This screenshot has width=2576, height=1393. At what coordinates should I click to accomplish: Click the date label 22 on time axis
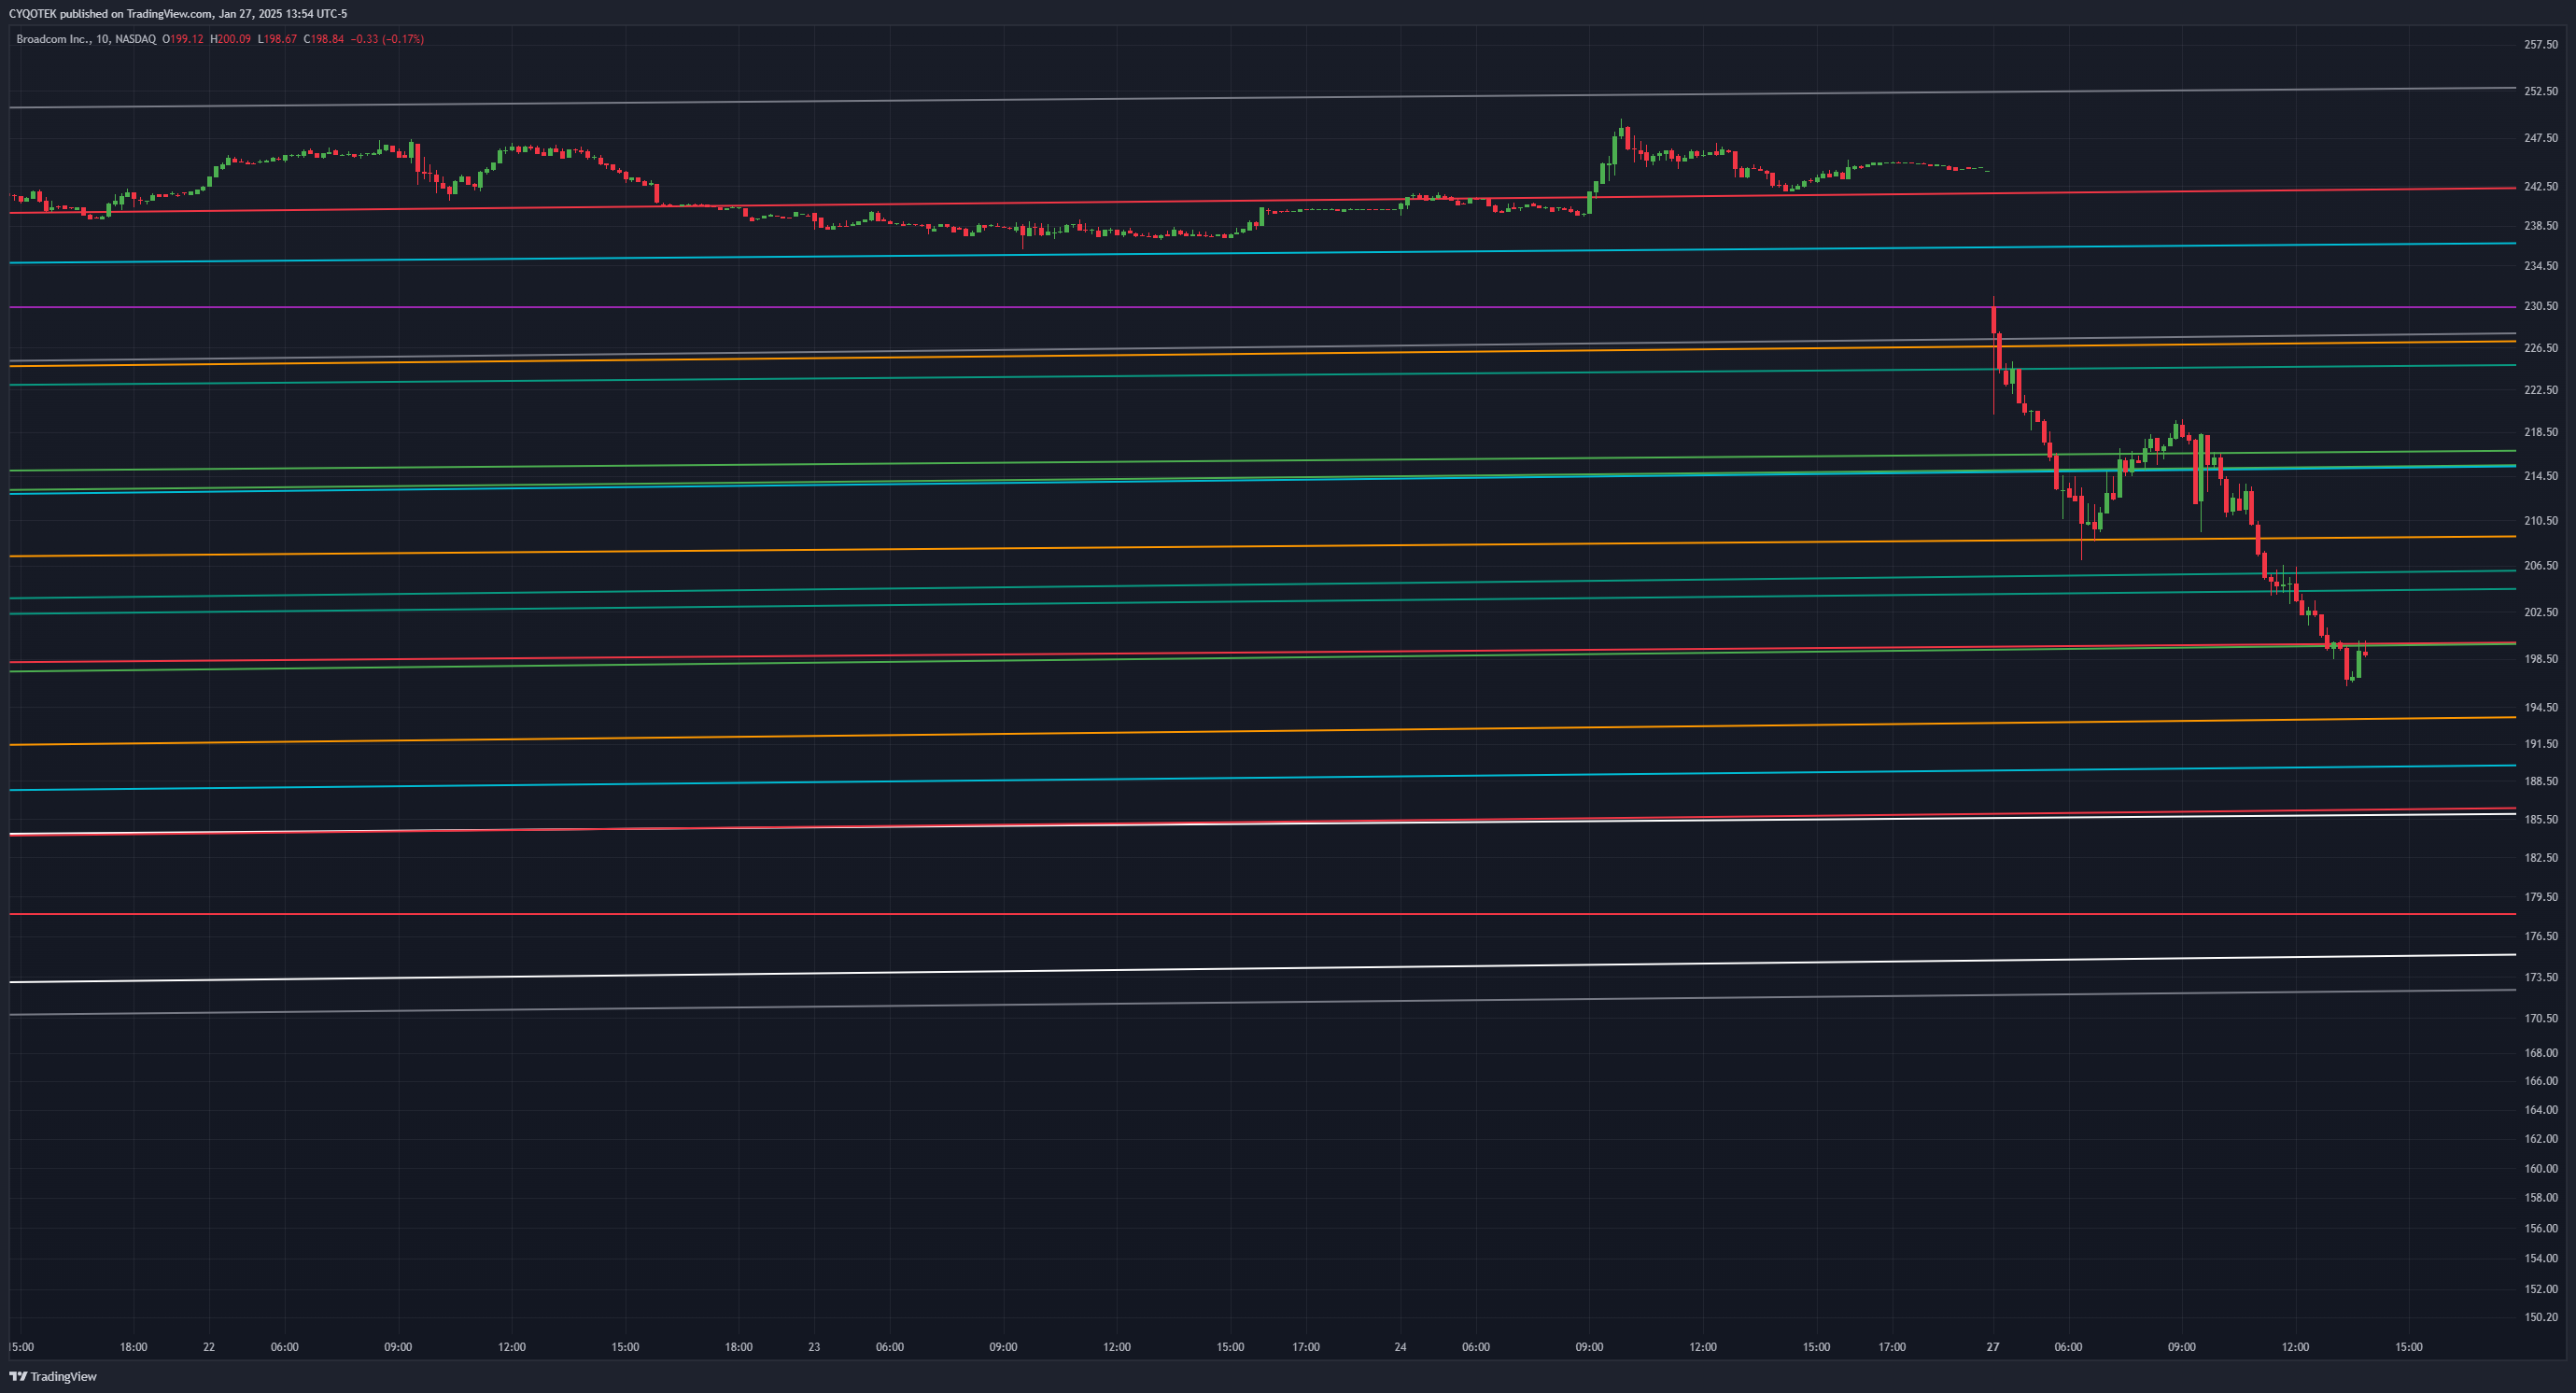click(x=209, y=1348)
